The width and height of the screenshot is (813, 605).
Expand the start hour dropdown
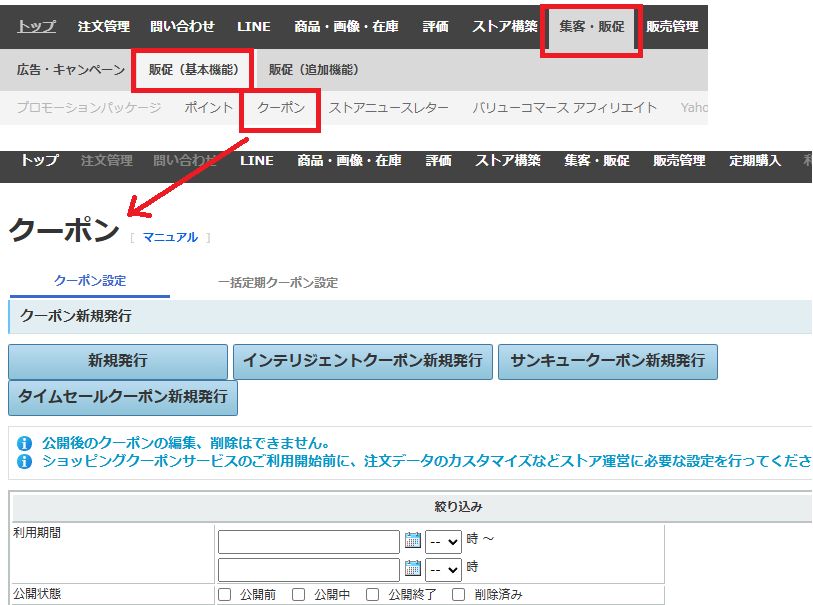click(x=443, y=541)
